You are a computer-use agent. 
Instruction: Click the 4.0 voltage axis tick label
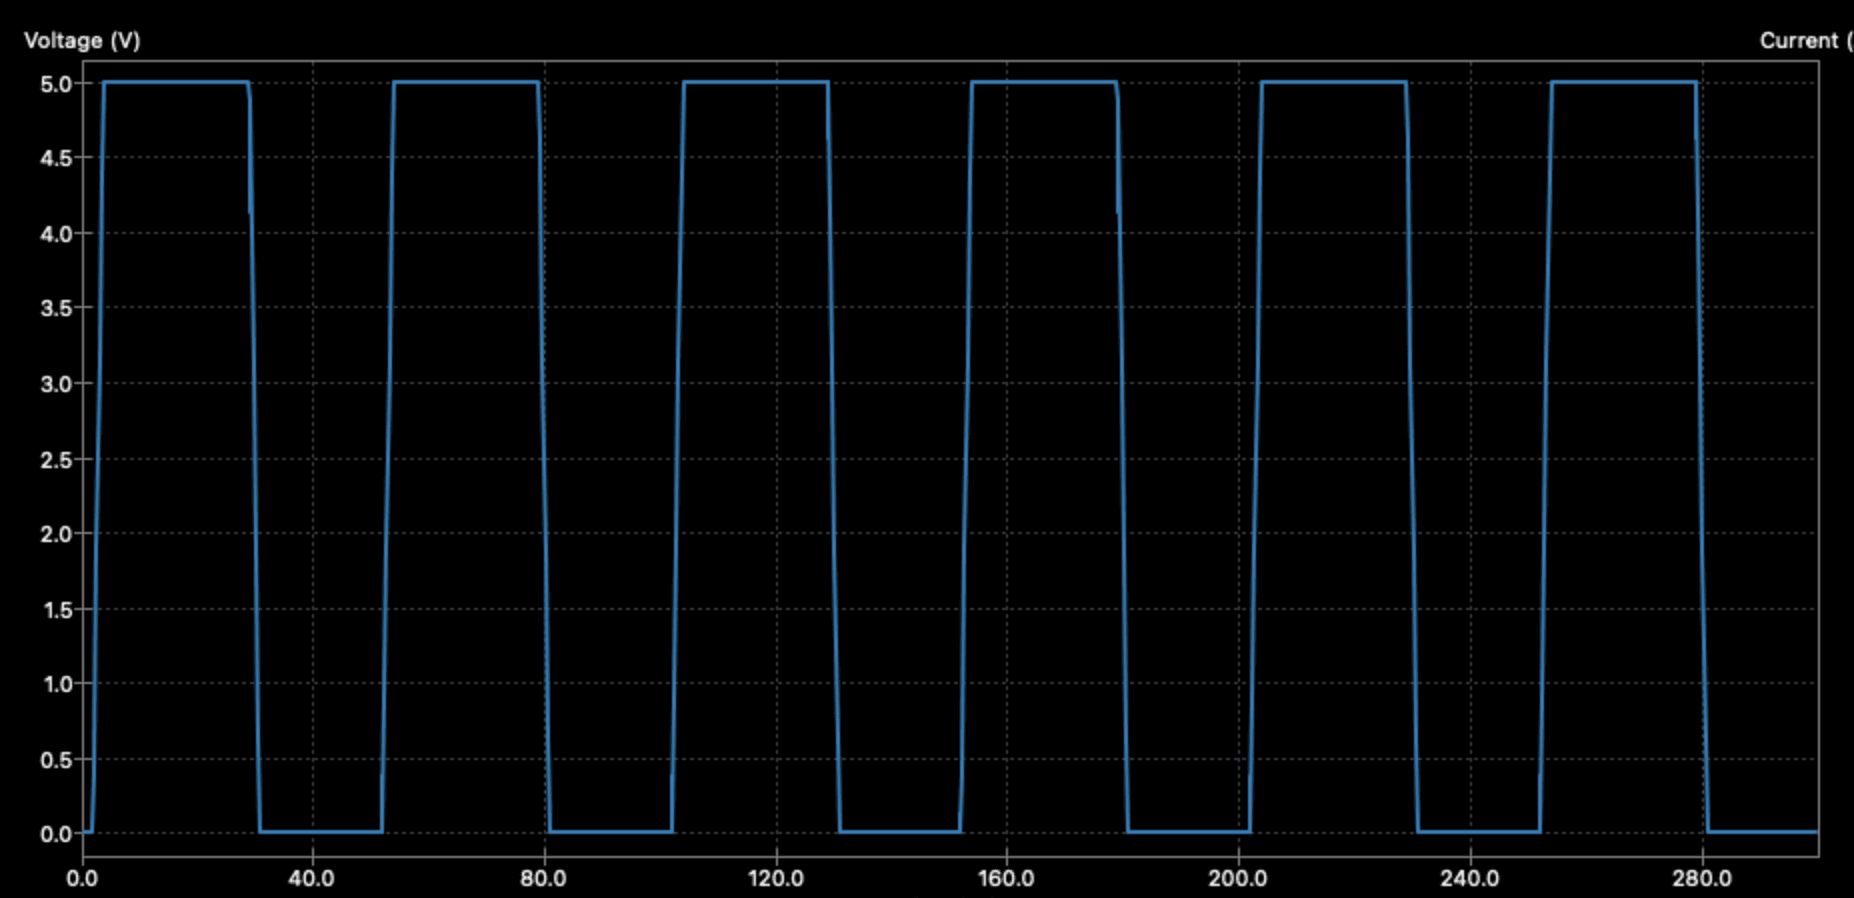coord(56,234)
